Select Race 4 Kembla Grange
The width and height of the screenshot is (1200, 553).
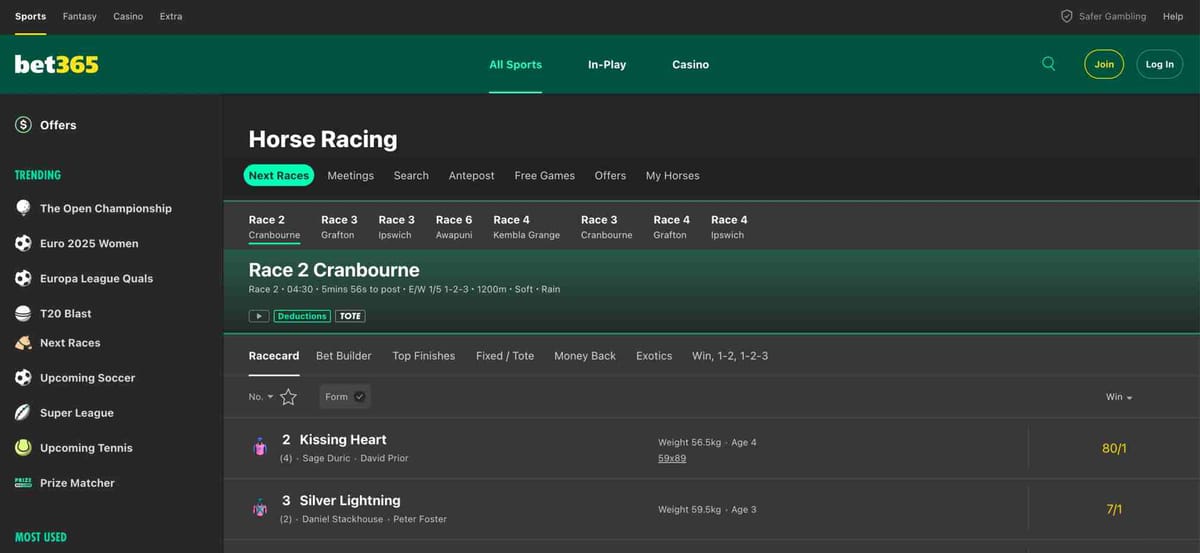click(x=527, y=227)
